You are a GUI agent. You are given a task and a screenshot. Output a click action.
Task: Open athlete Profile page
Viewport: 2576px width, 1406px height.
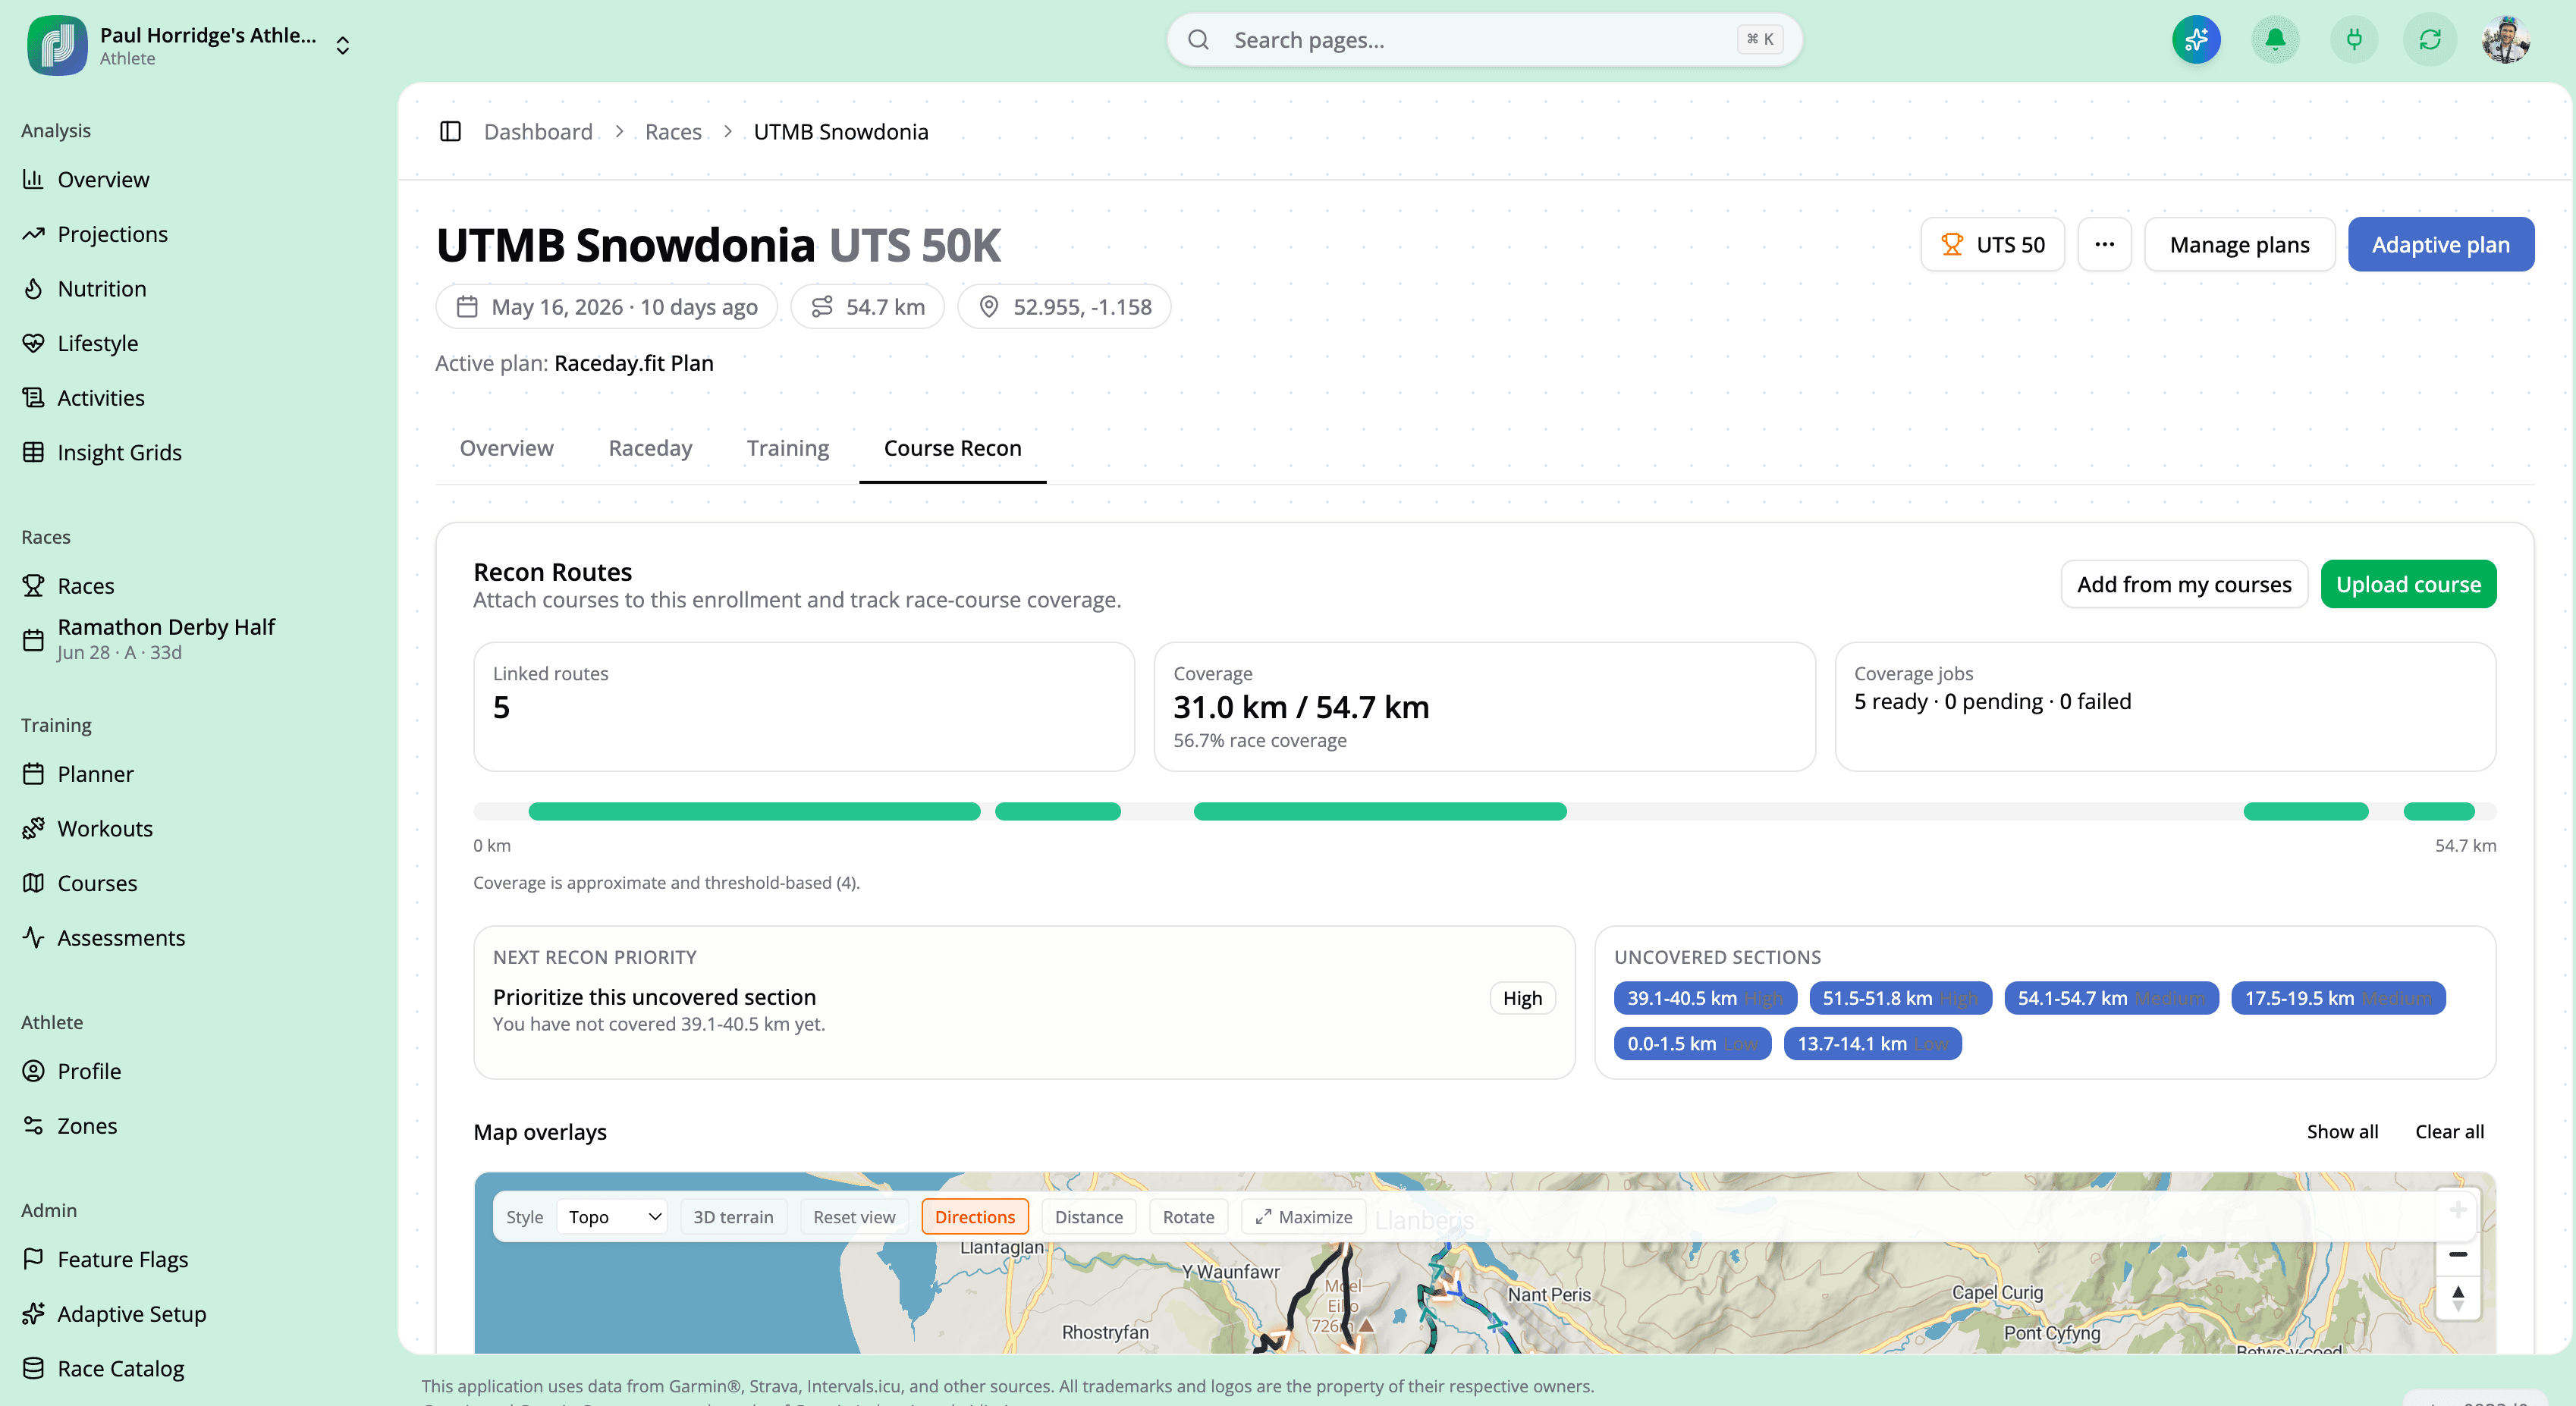pyautogui.click(x=89, y=1071)
